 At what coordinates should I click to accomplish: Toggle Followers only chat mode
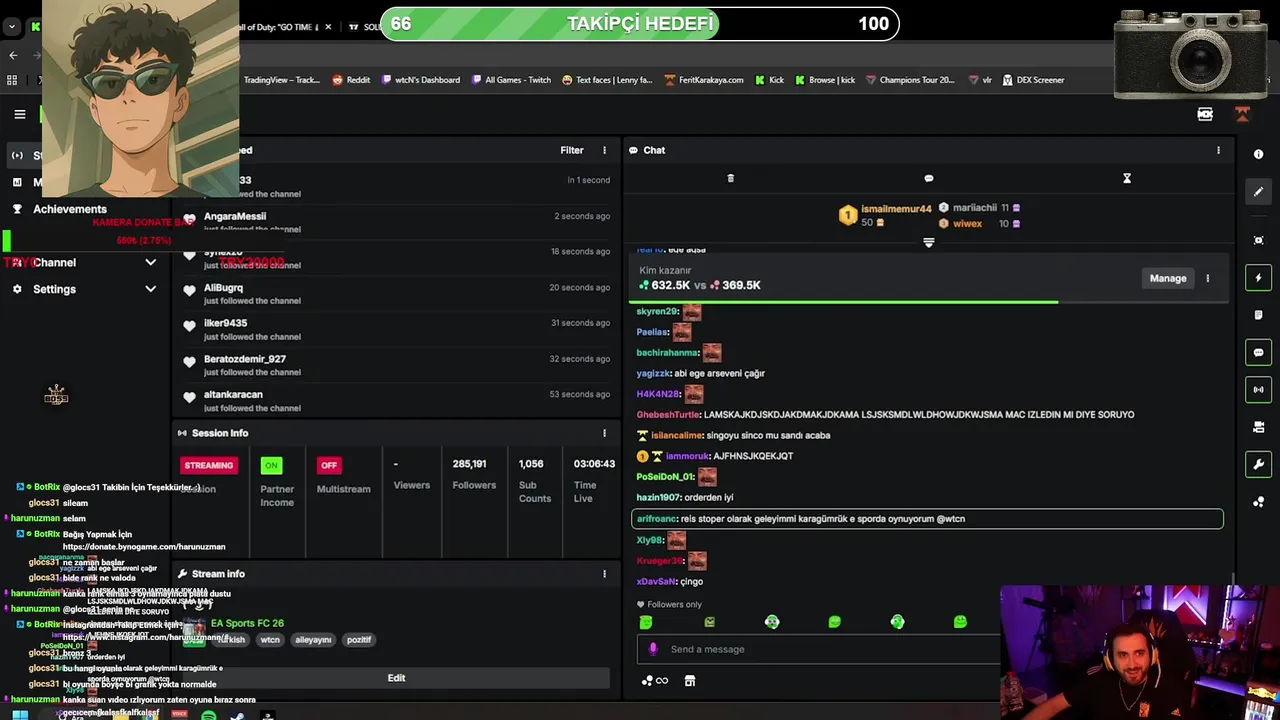click(x=669, y=604)
